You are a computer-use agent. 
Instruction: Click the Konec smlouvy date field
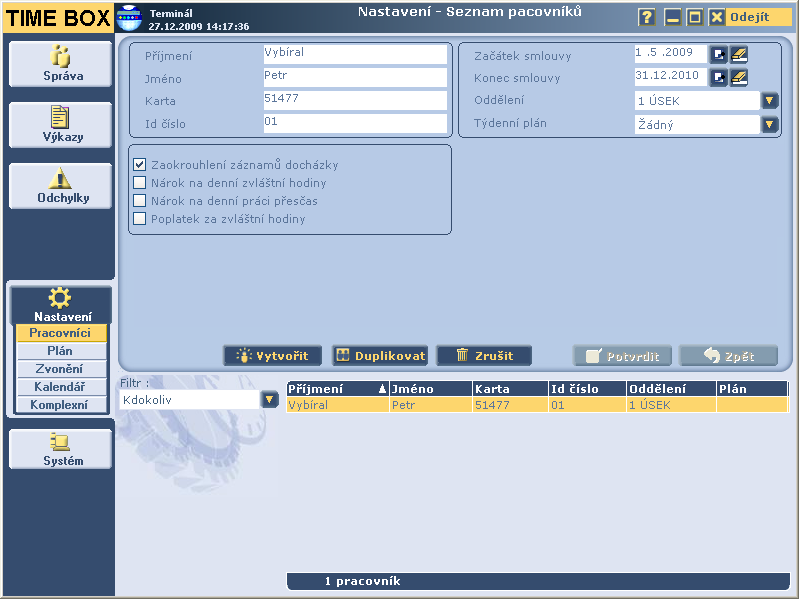tap(671, 77)
